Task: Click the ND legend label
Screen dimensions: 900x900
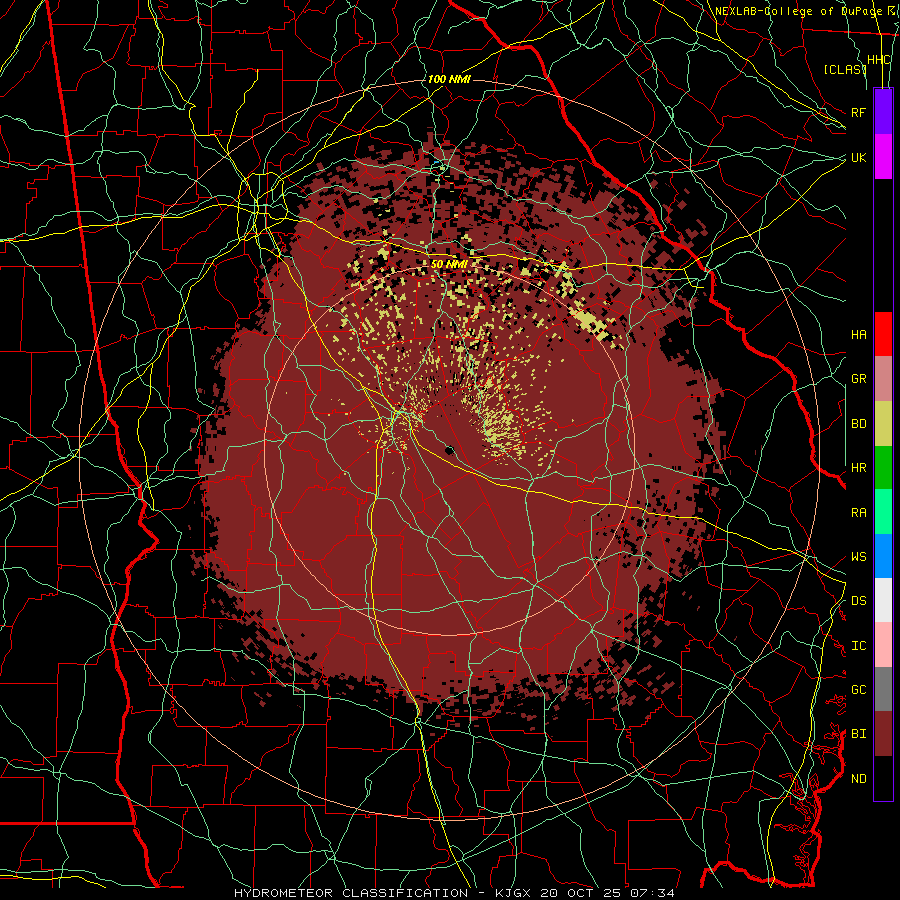Action: point(859,779)
